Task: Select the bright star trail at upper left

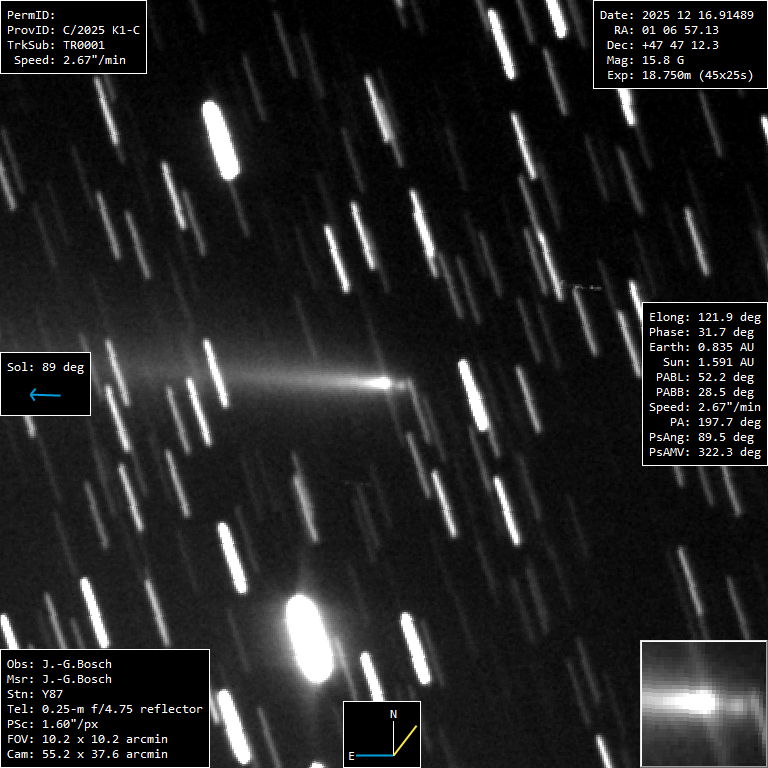Action: (x=220, y=140)
